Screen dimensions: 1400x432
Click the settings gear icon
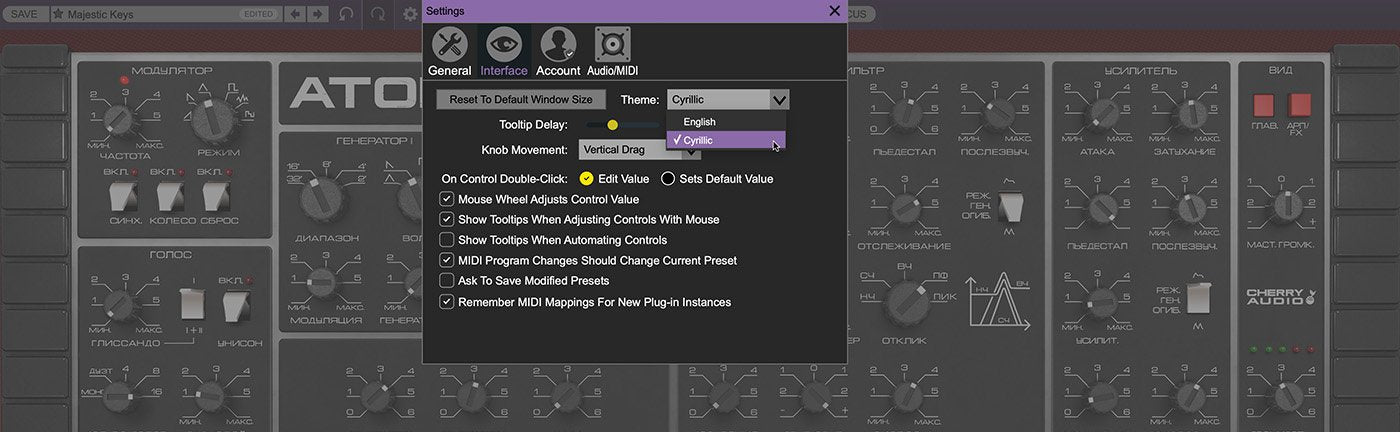tap(410, 14)
